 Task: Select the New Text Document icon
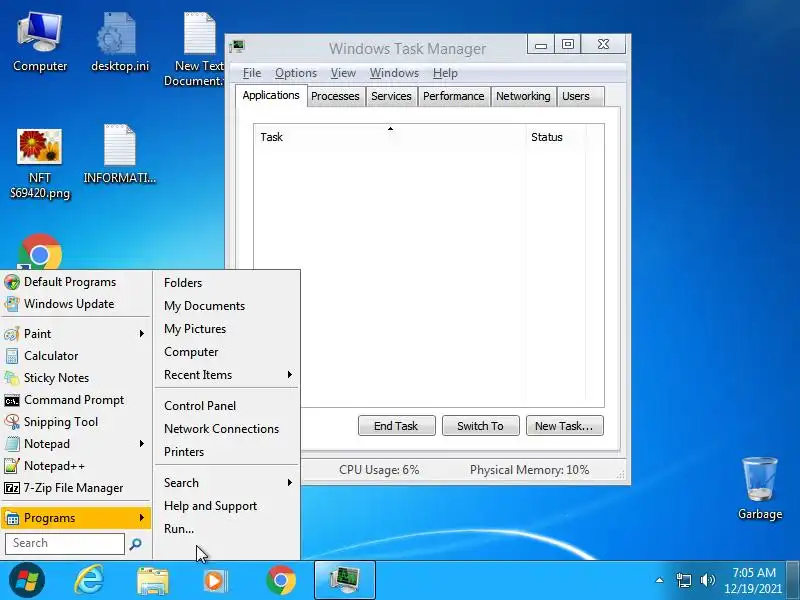click(196, 49)
